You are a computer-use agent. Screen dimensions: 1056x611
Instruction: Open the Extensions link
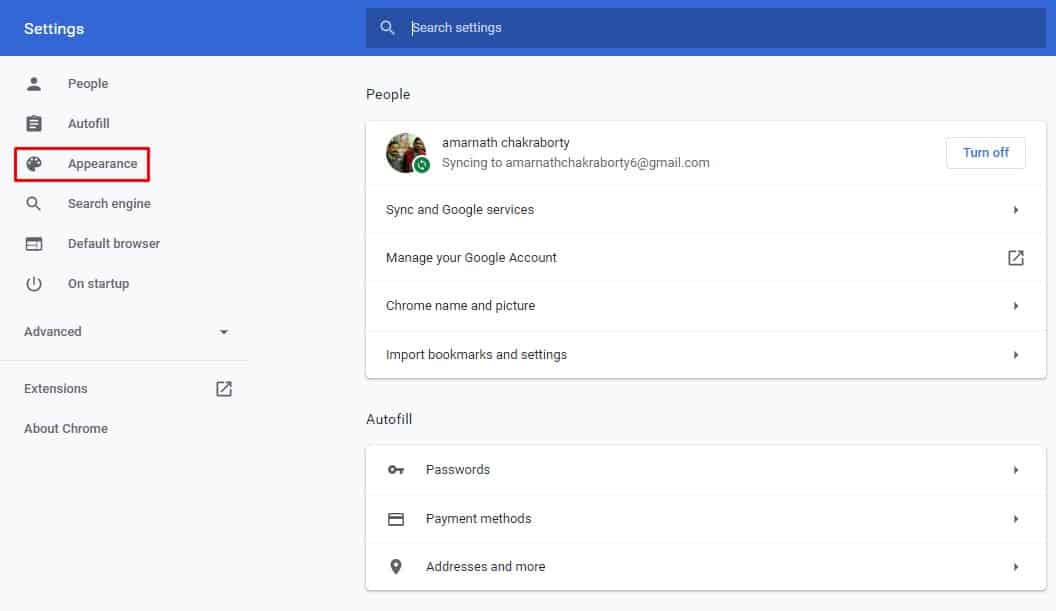pyautogui.click(x=56, y=389)
